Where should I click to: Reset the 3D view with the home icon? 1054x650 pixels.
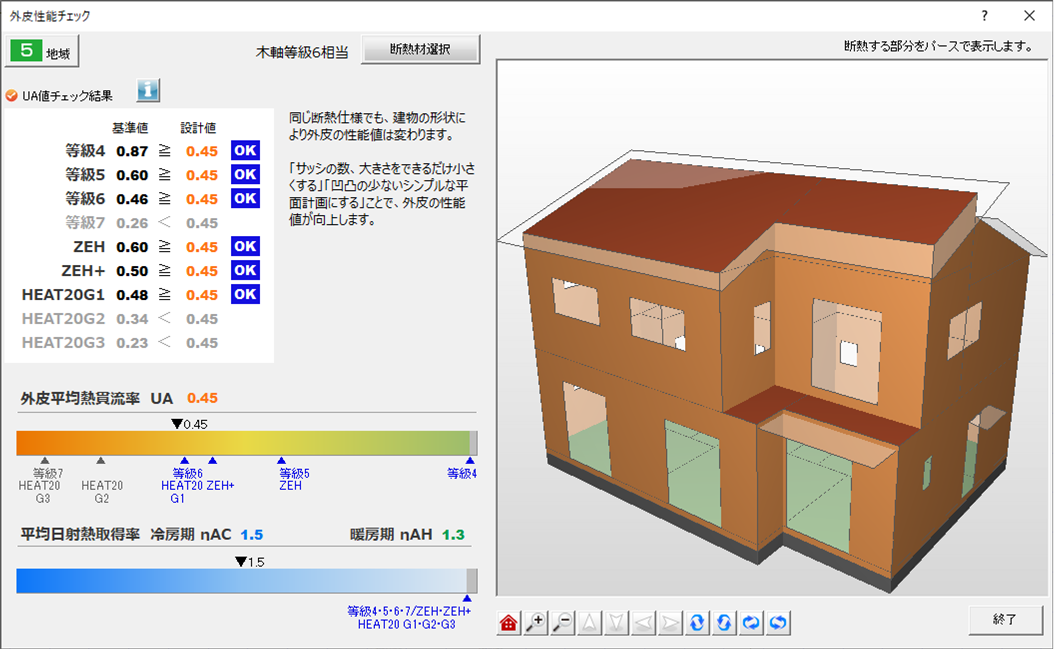pyautogui.click(x=509, y=622)
